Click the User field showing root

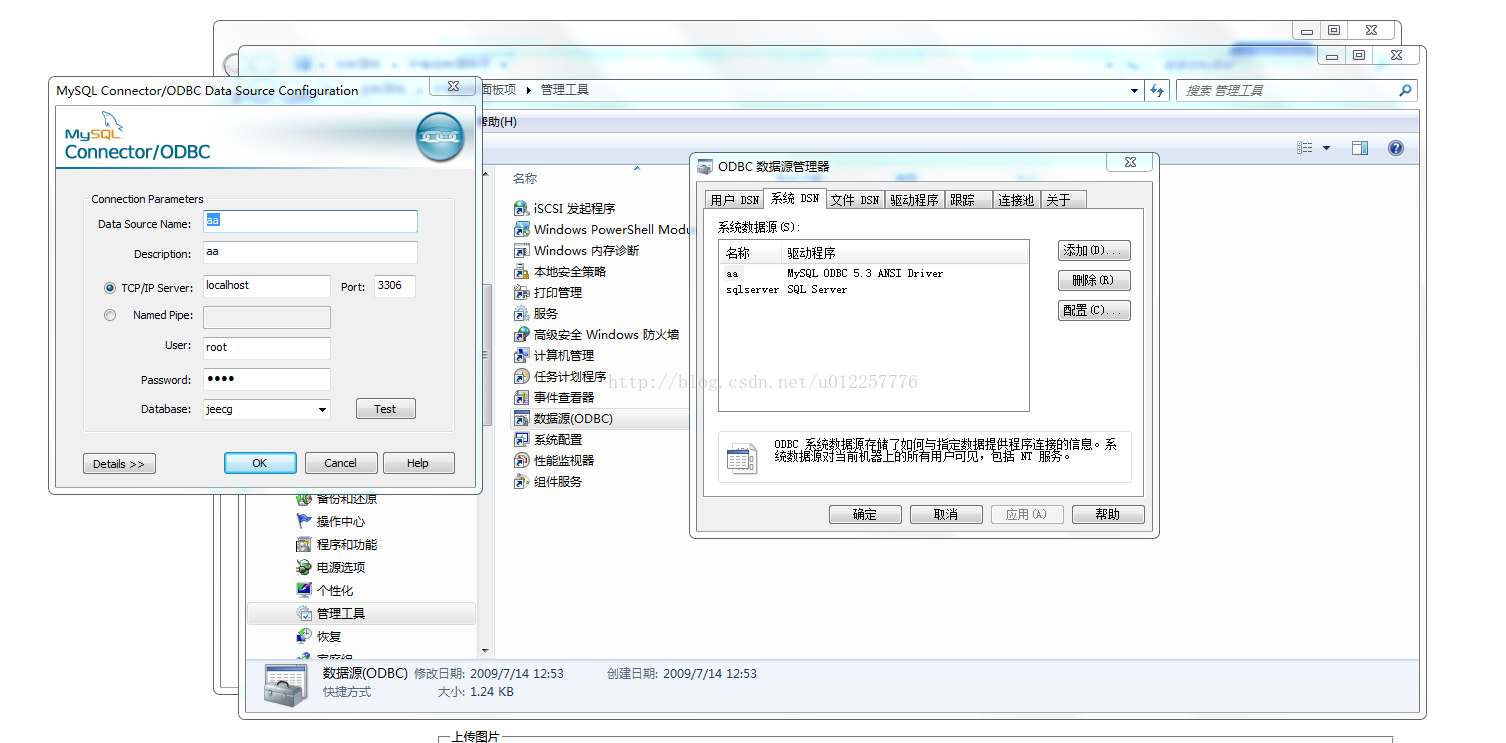[x=267, y=348]
